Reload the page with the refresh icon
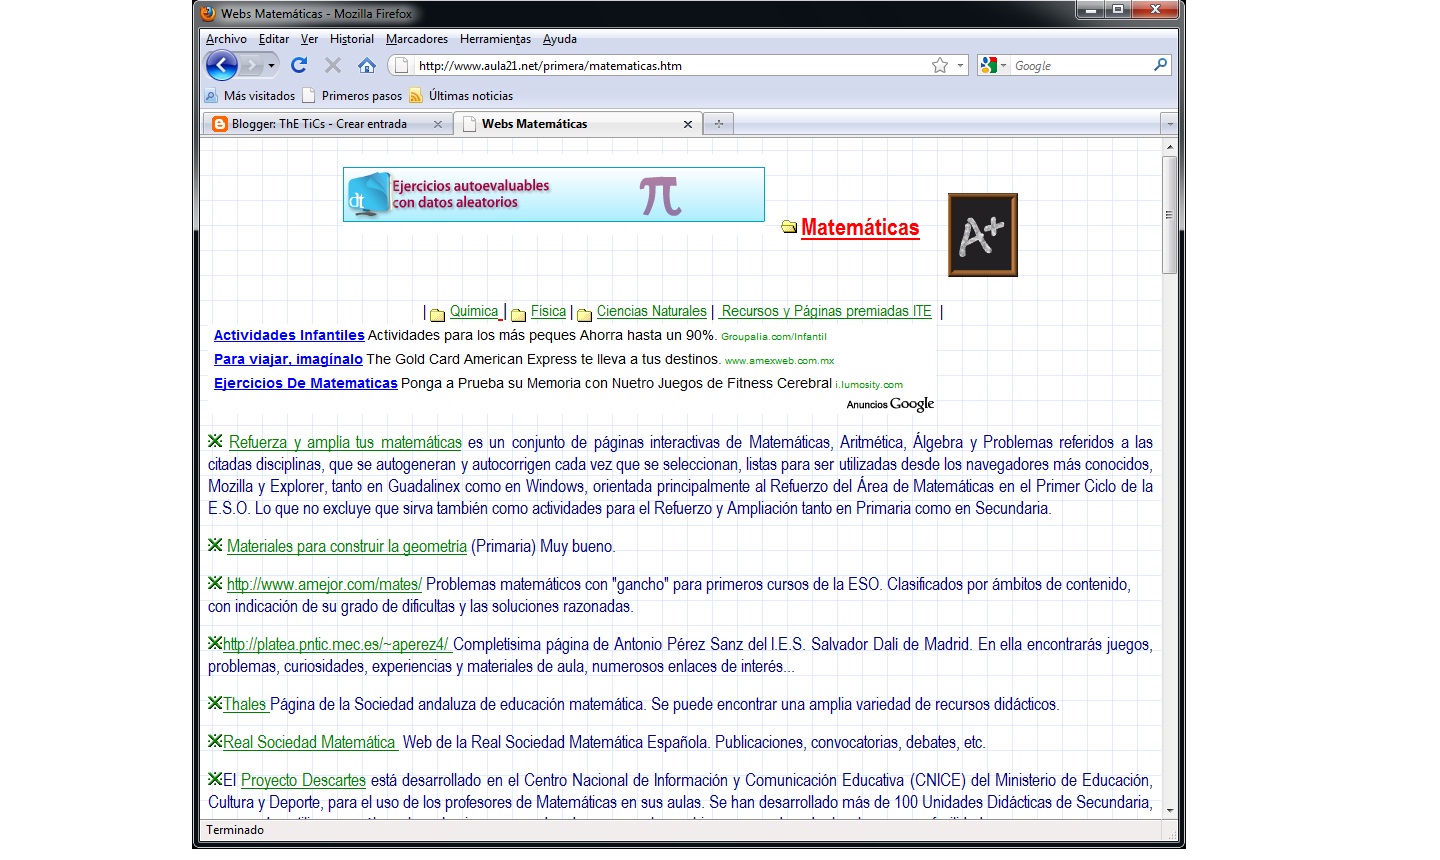This screenshot has width=1440, height=860. 298,65
